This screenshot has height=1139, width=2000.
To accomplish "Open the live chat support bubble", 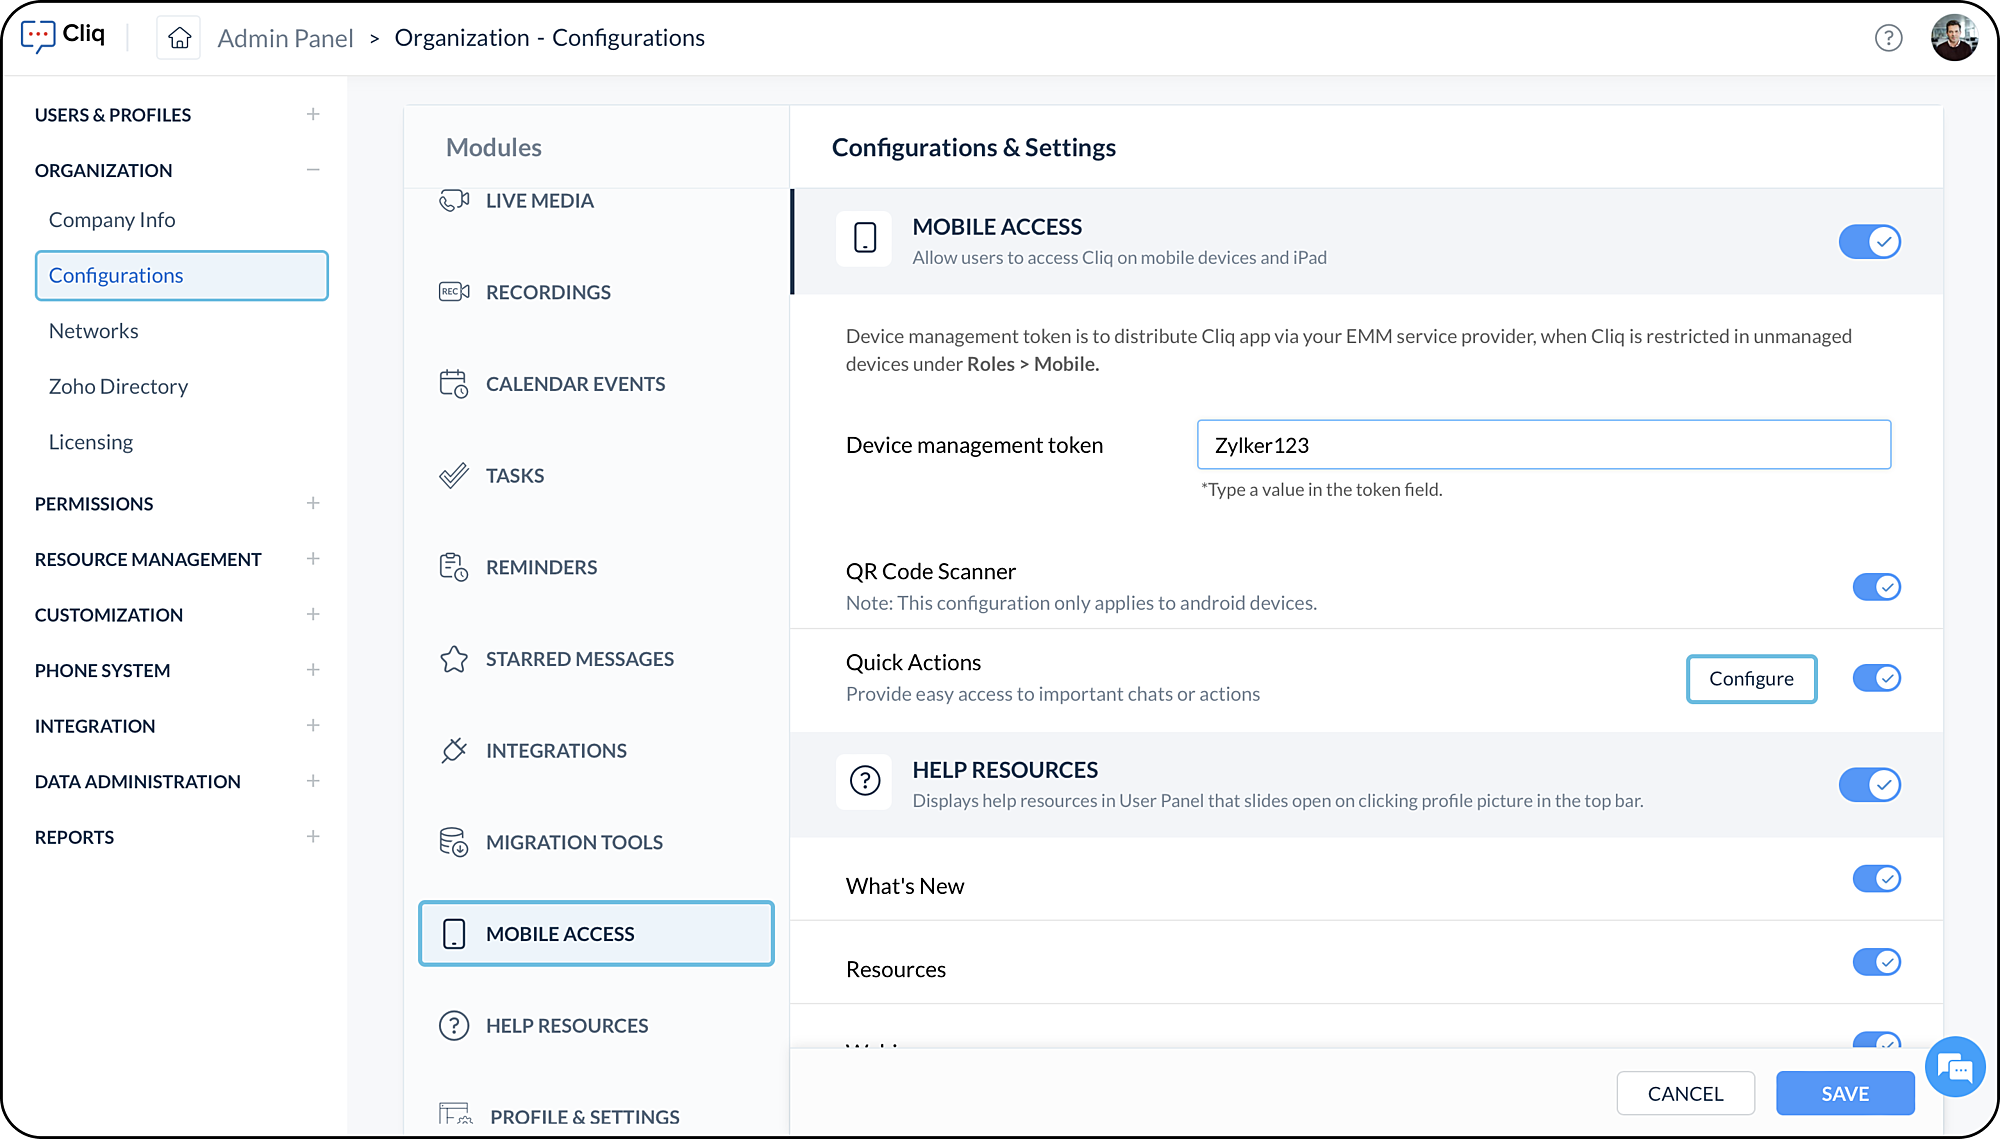I will (x=1954, y=1068).
